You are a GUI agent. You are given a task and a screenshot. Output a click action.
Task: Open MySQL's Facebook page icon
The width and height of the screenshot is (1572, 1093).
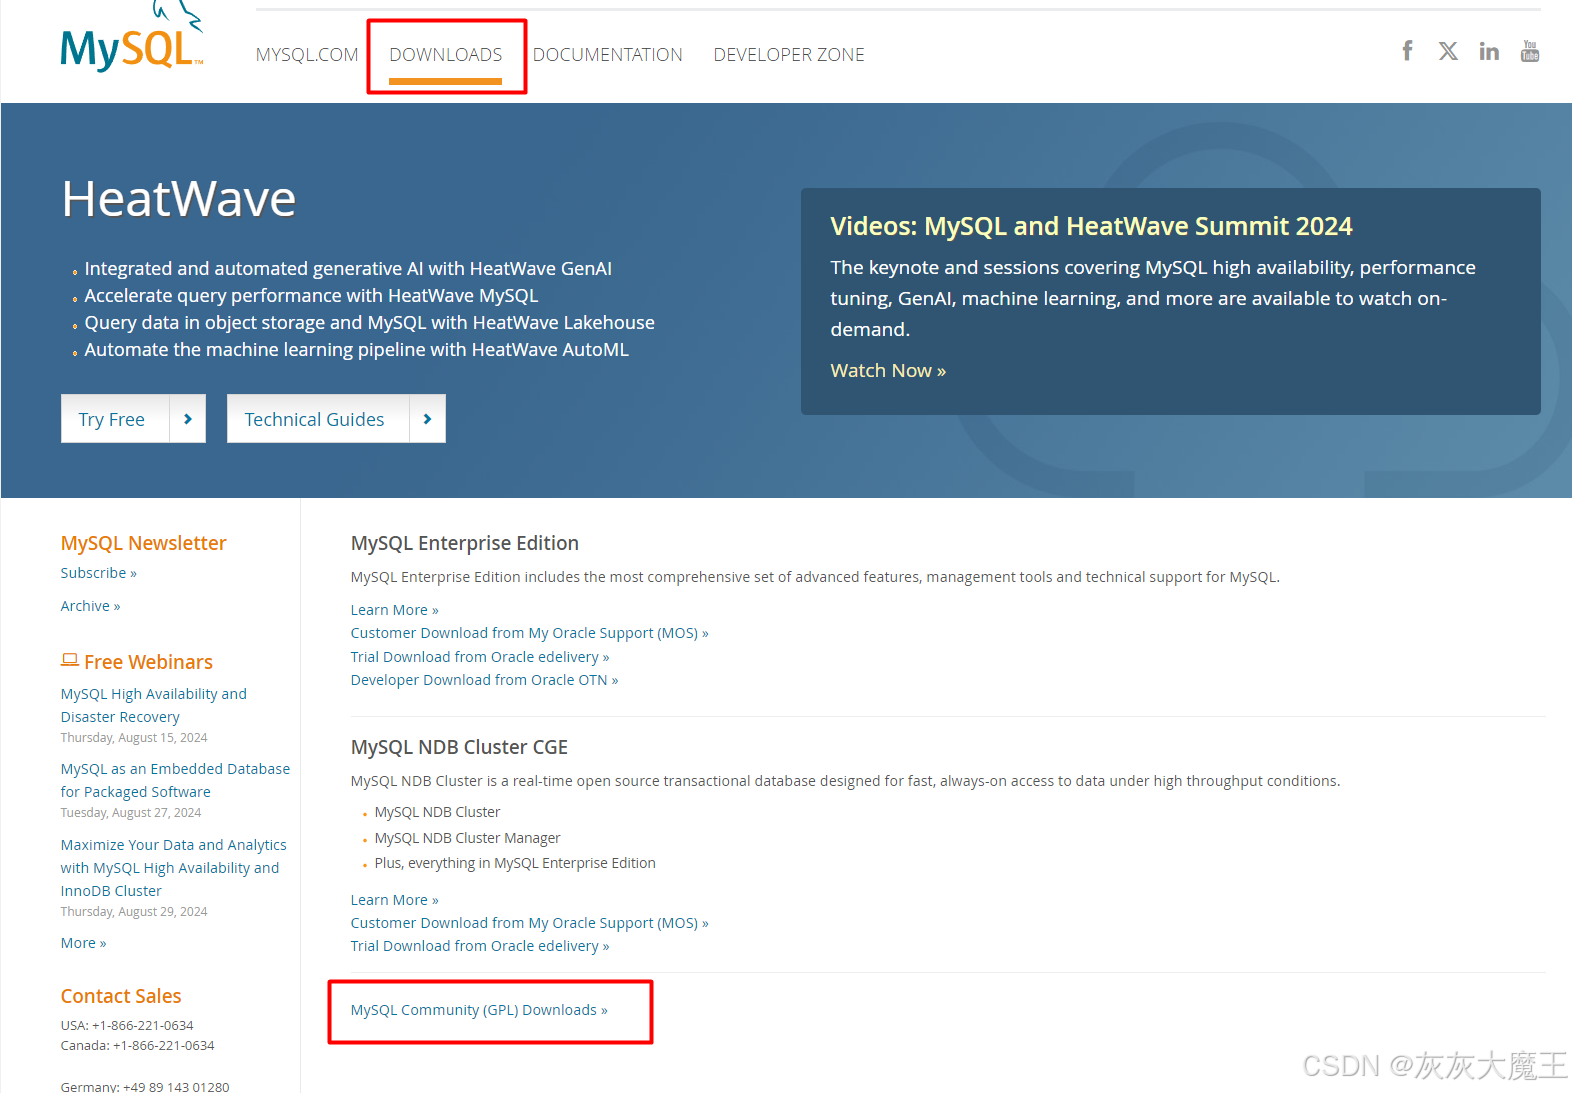pos(1407,51)
